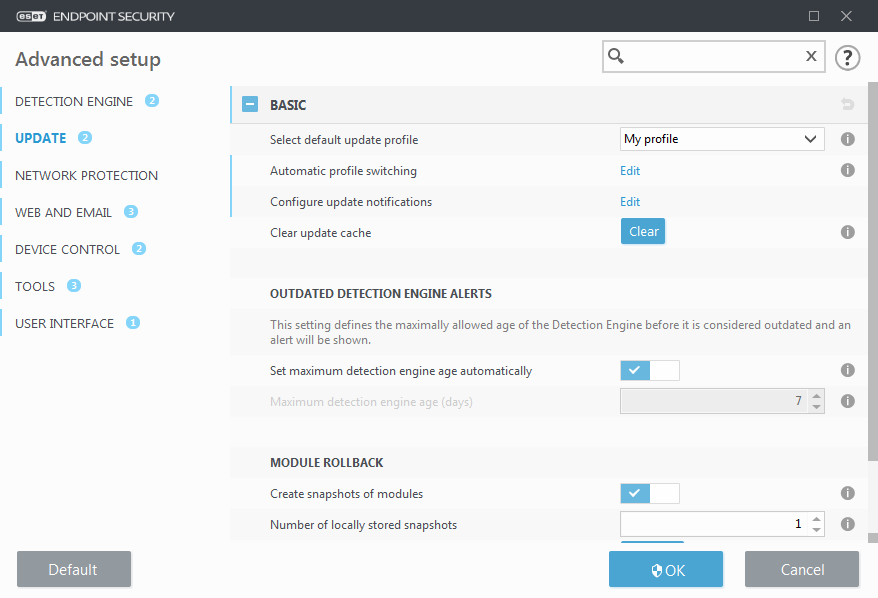Image resolution: width=878 pixels, height=598 pixels.
Task: Open help with the question mark icon
Action: pyautogui.click(x=847, y=58)
